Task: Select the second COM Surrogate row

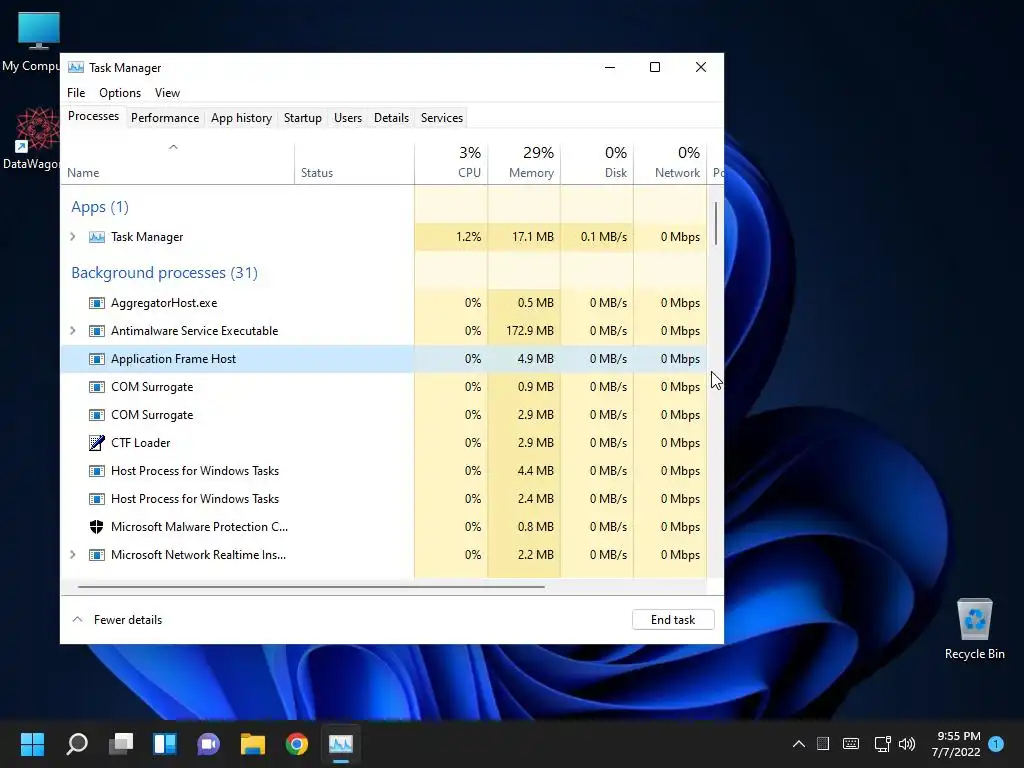Action: [x=383, y=415]
